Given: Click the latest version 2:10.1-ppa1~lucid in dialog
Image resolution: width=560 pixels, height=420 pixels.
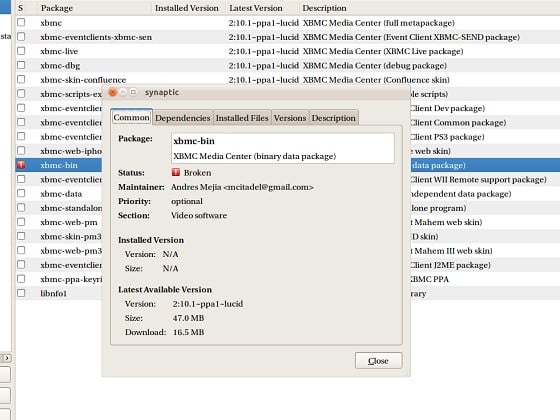Looking at the screenshot, I should point(208,304).
